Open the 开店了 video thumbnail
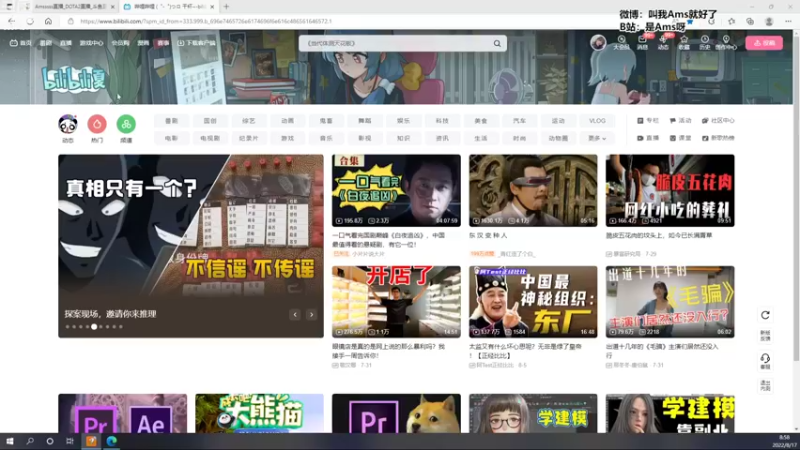 [x=396, y=302]
